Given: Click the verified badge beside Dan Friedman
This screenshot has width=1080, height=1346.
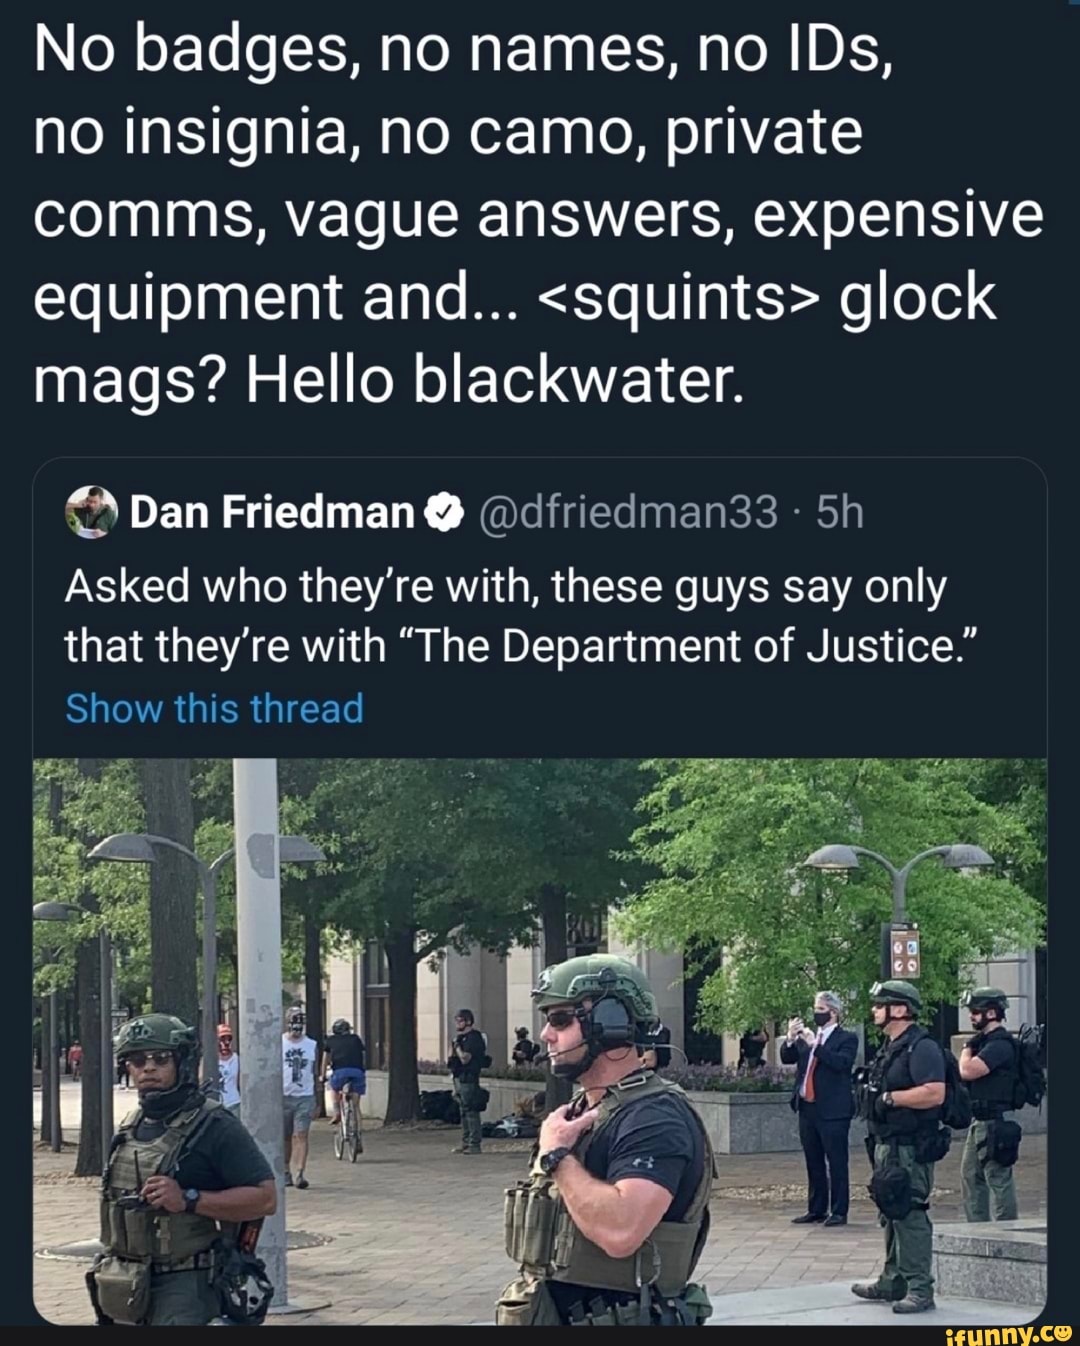Looking at the screenshot, I should point(444,513).
